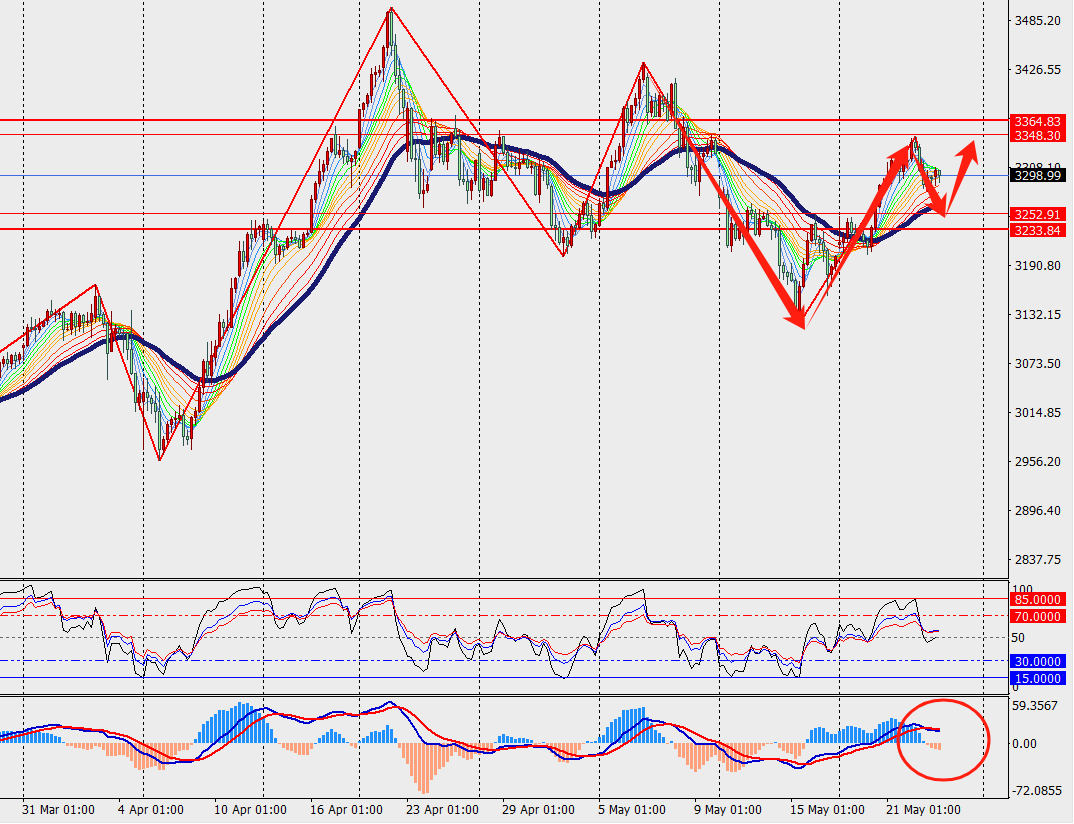
Task: Select the blue 30.0000 level label
Action: pyautogui.click(x=1038, y=661)
